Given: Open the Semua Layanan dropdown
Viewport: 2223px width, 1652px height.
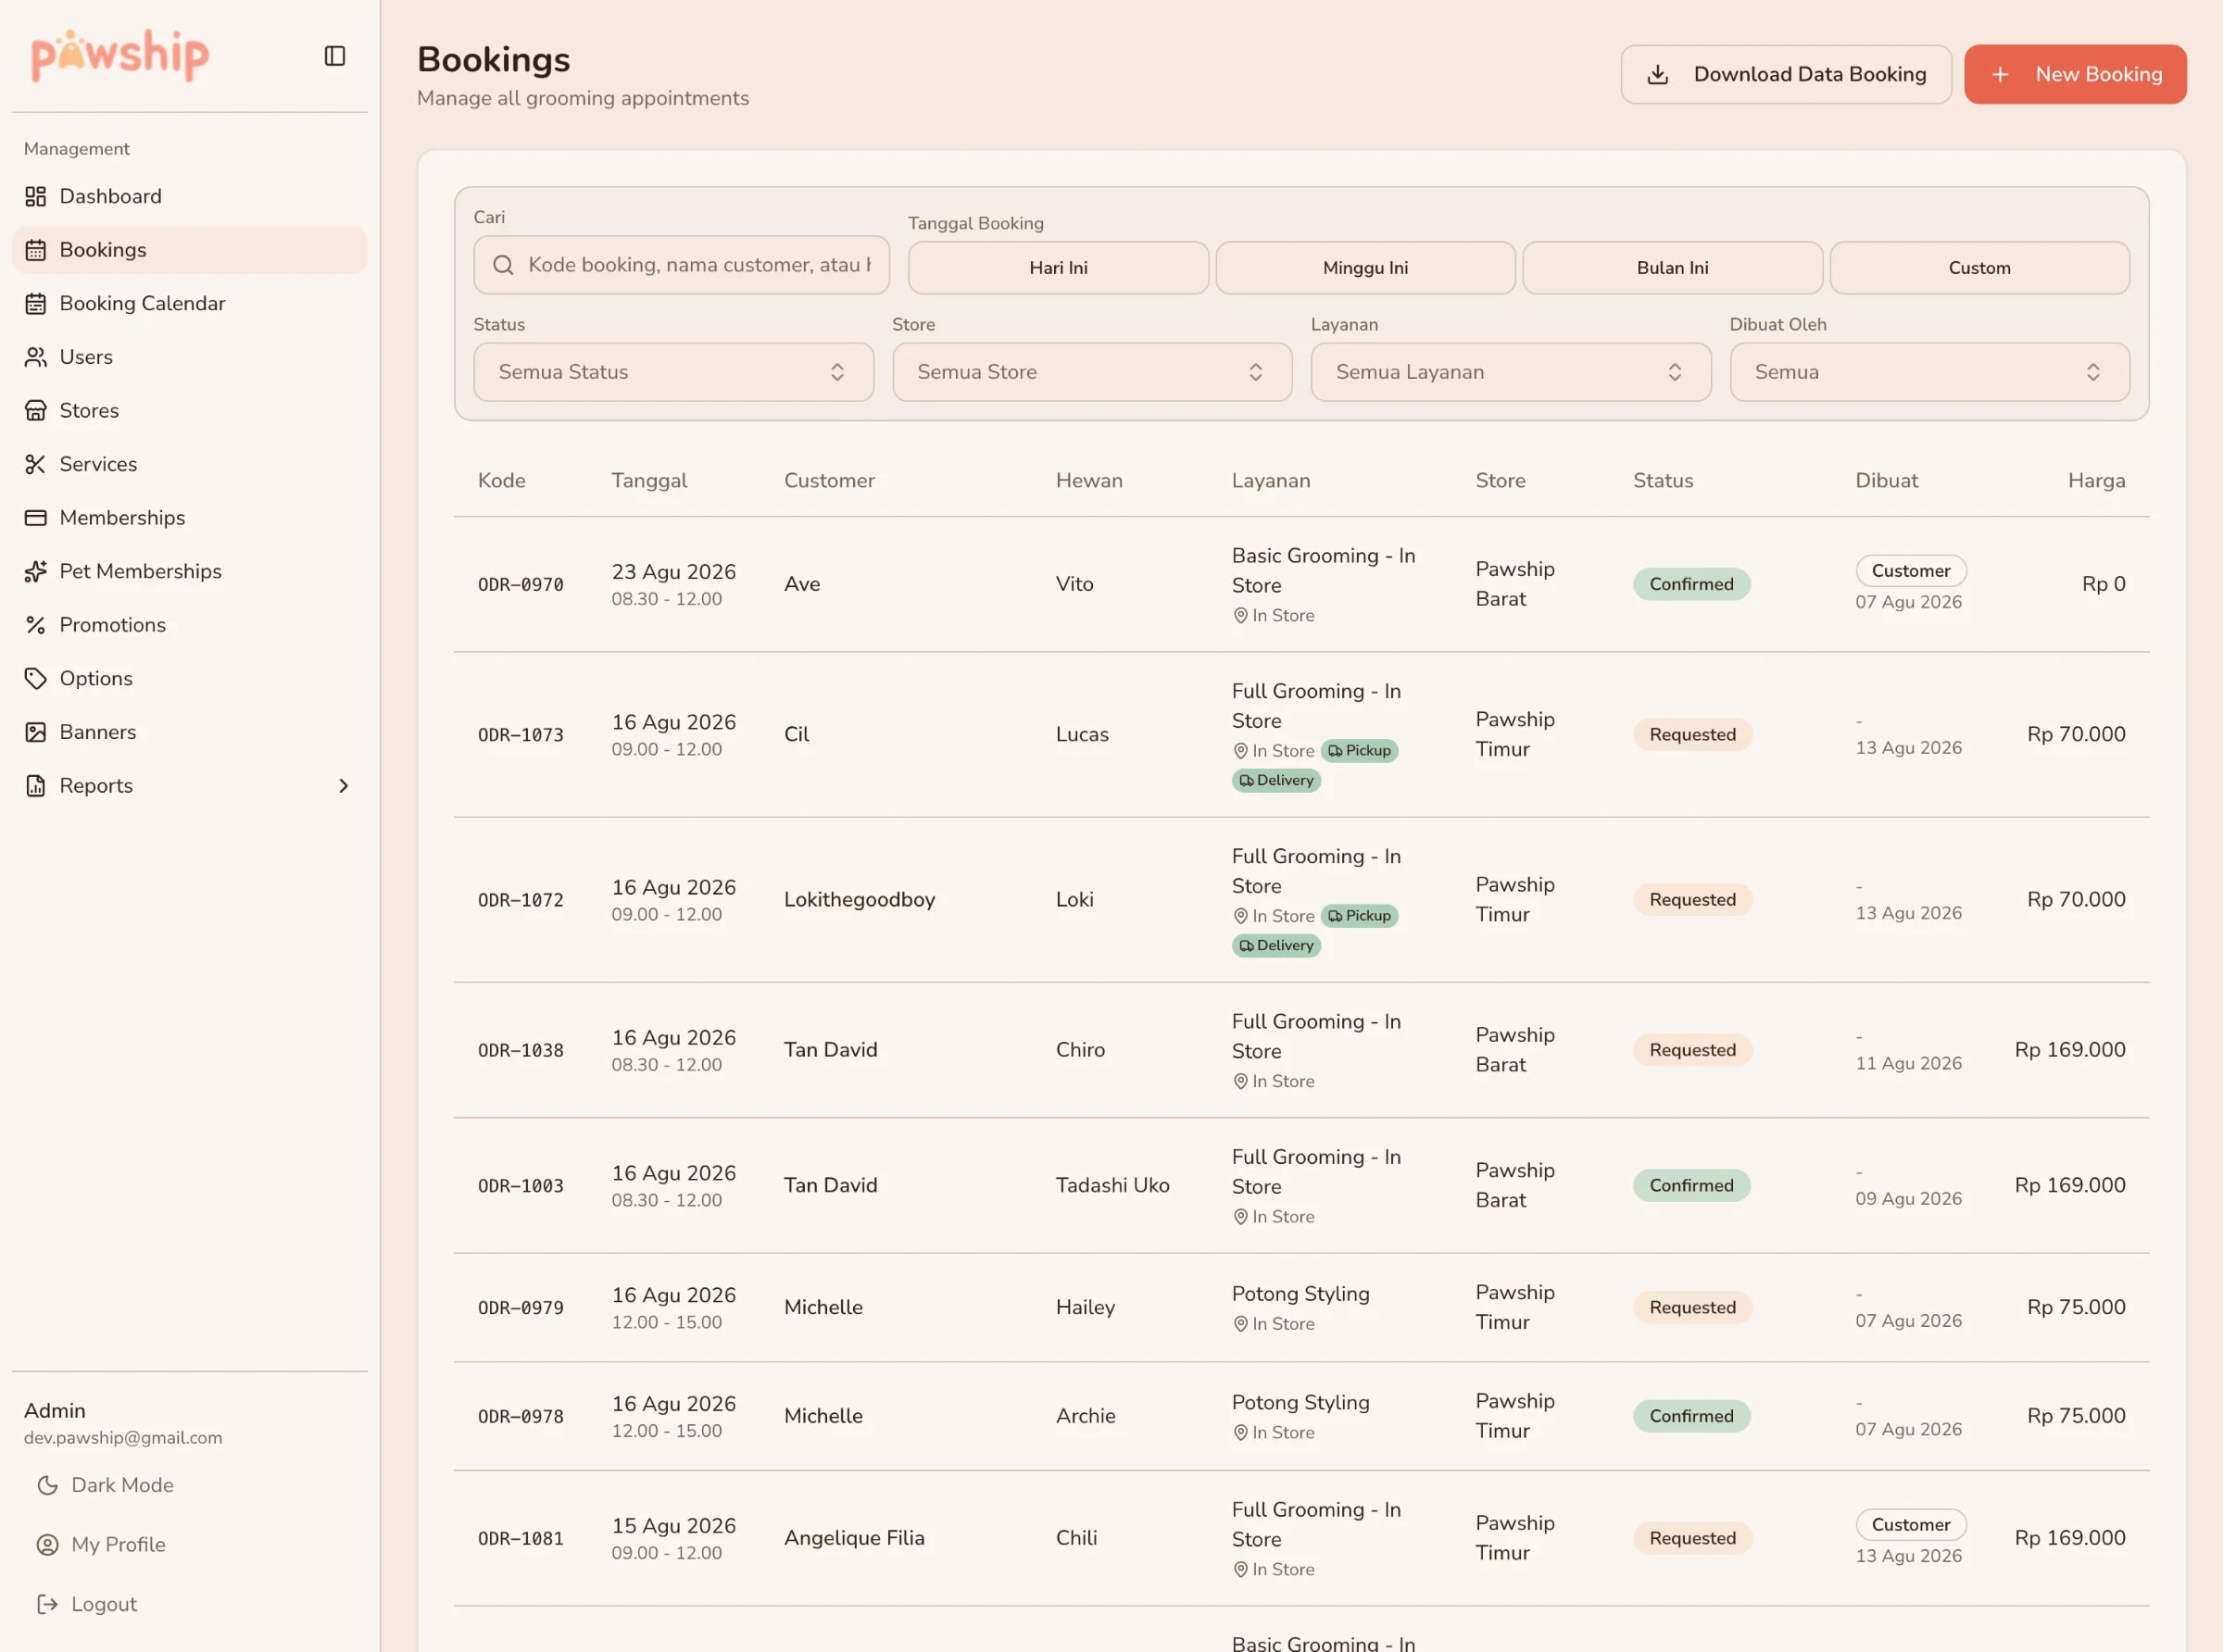Looking at the screenshot, I should (1511, 372).
